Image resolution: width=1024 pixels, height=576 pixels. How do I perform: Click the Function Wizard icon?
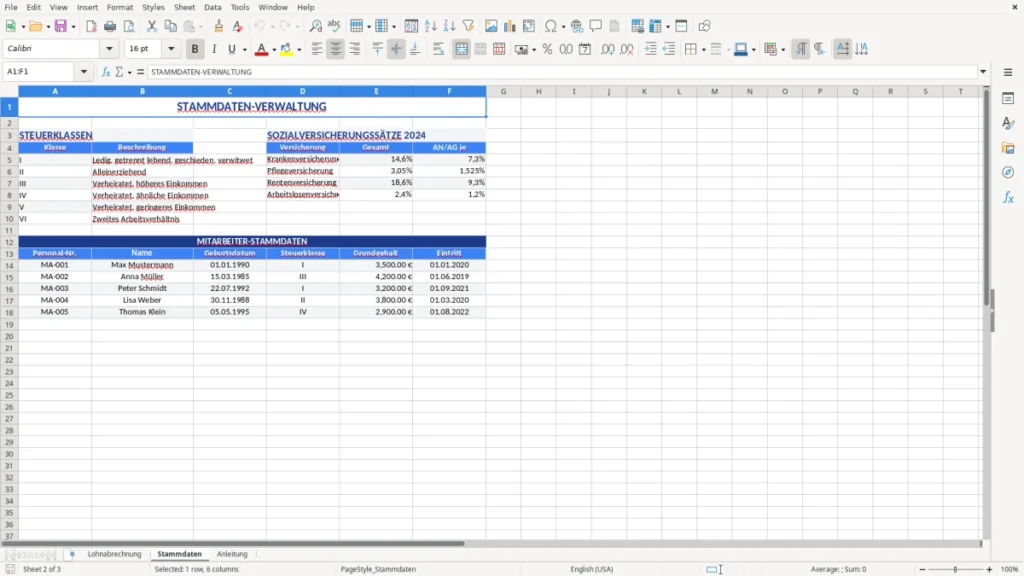pyautogui.click(x=106, y=72)
